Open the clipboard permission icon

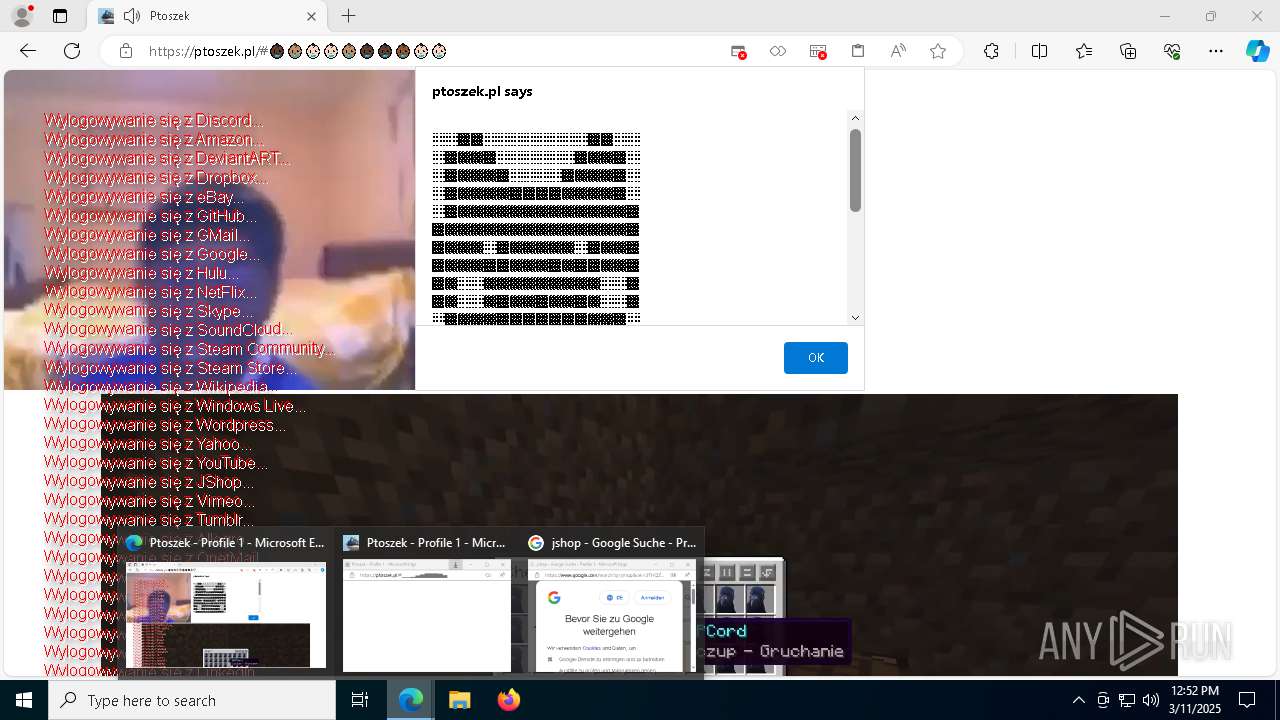(x=858, y=51)
